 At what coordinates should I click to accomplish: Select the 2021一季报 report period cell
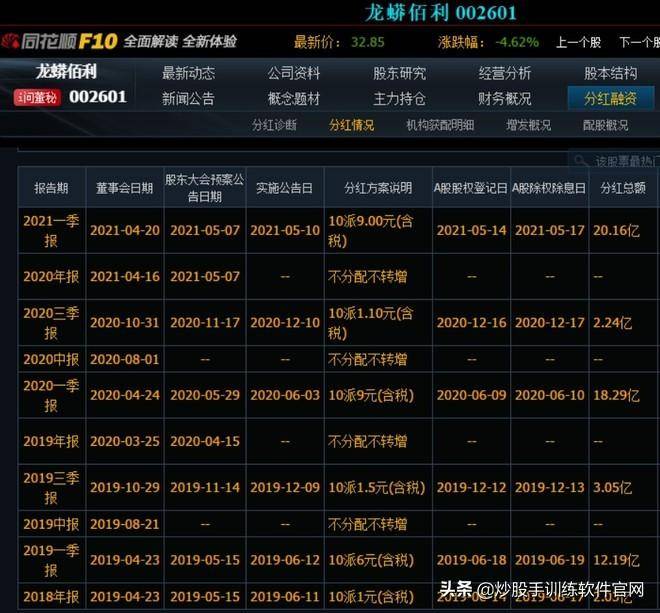51,230
